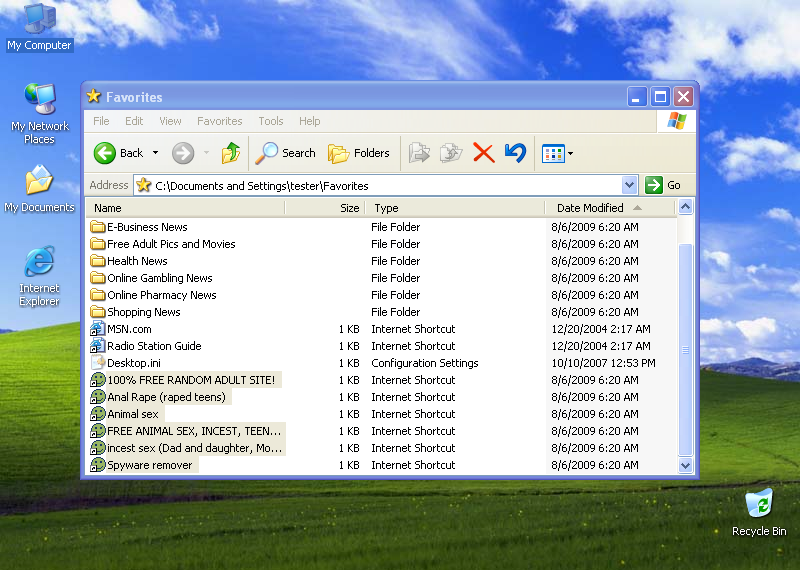This screenshot has height=570, width=800.
Task: Click the 10/10/2007 12:53 PM date cell
Action: [x=604, y=363]
